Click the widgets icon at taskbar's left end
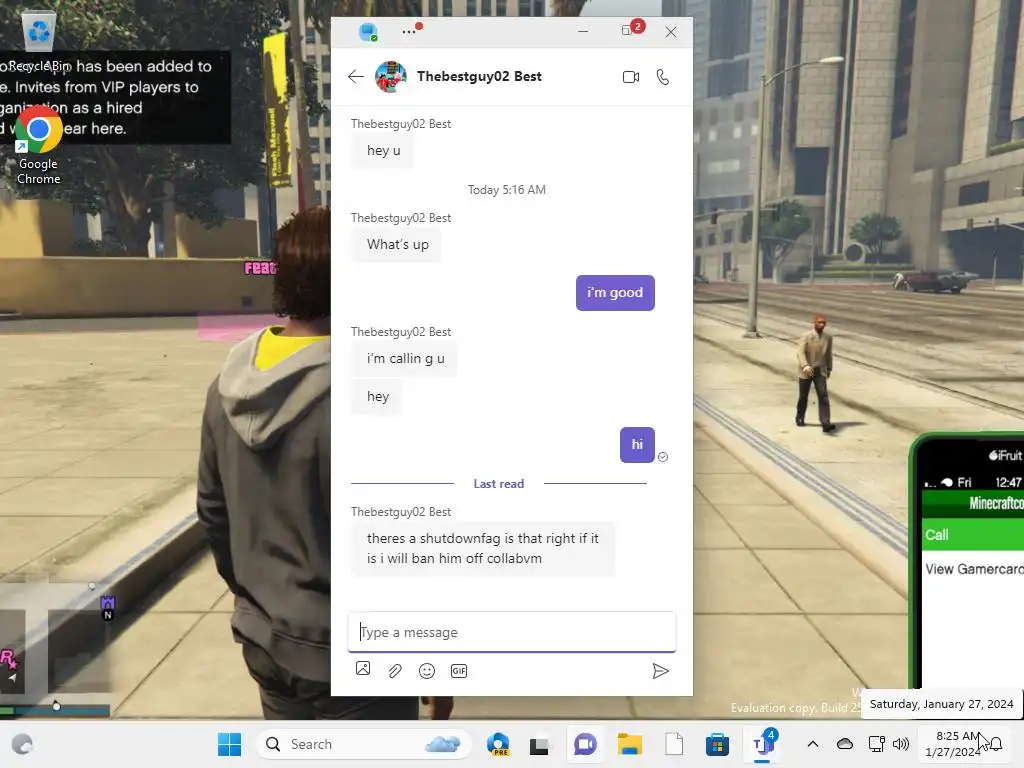 (x=22, y=744)
